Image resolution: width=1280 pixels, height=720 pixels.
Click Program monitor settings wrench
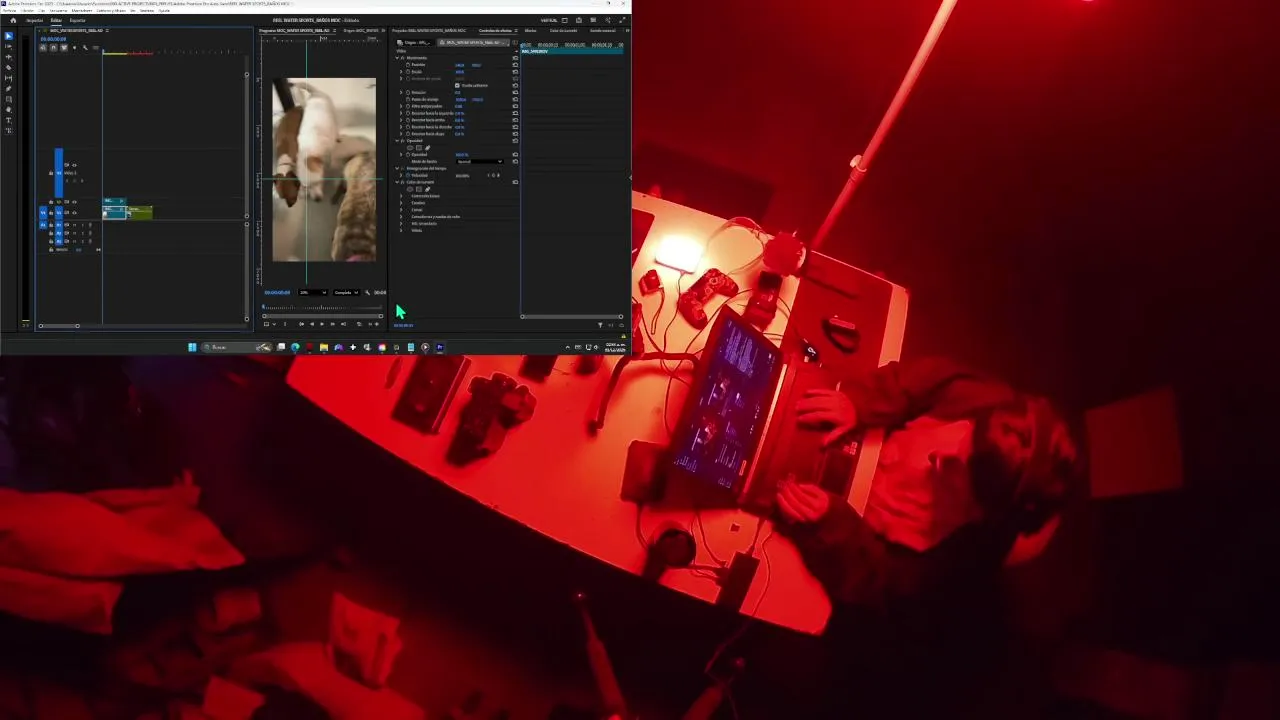coord(367,293)
